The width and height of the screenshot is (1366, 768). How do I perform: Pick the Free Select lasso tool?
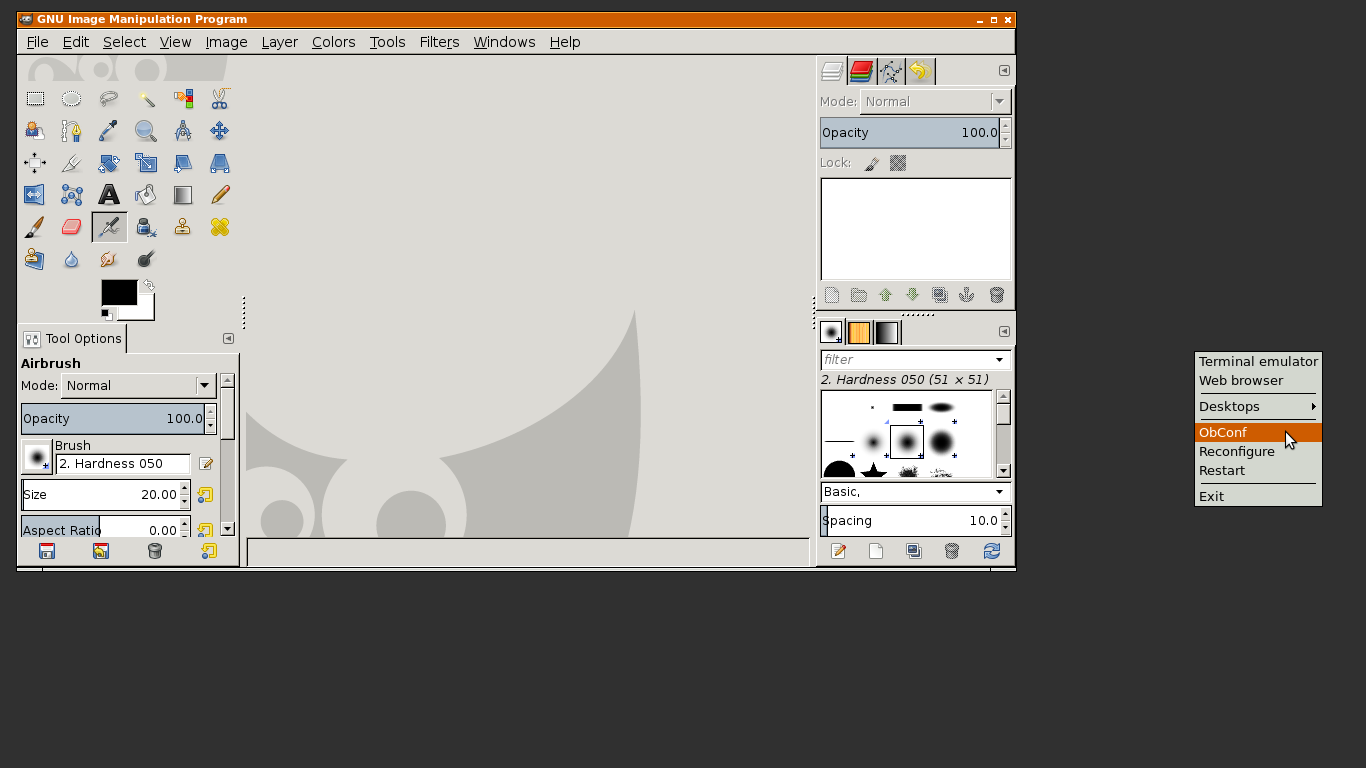(x=109, y=98)
